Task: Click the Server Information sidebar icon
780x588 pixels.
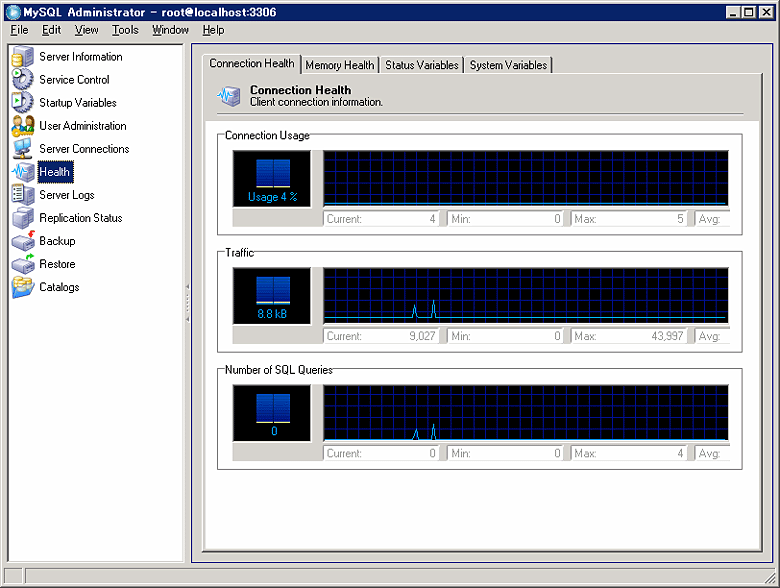Action: point(23,57)
